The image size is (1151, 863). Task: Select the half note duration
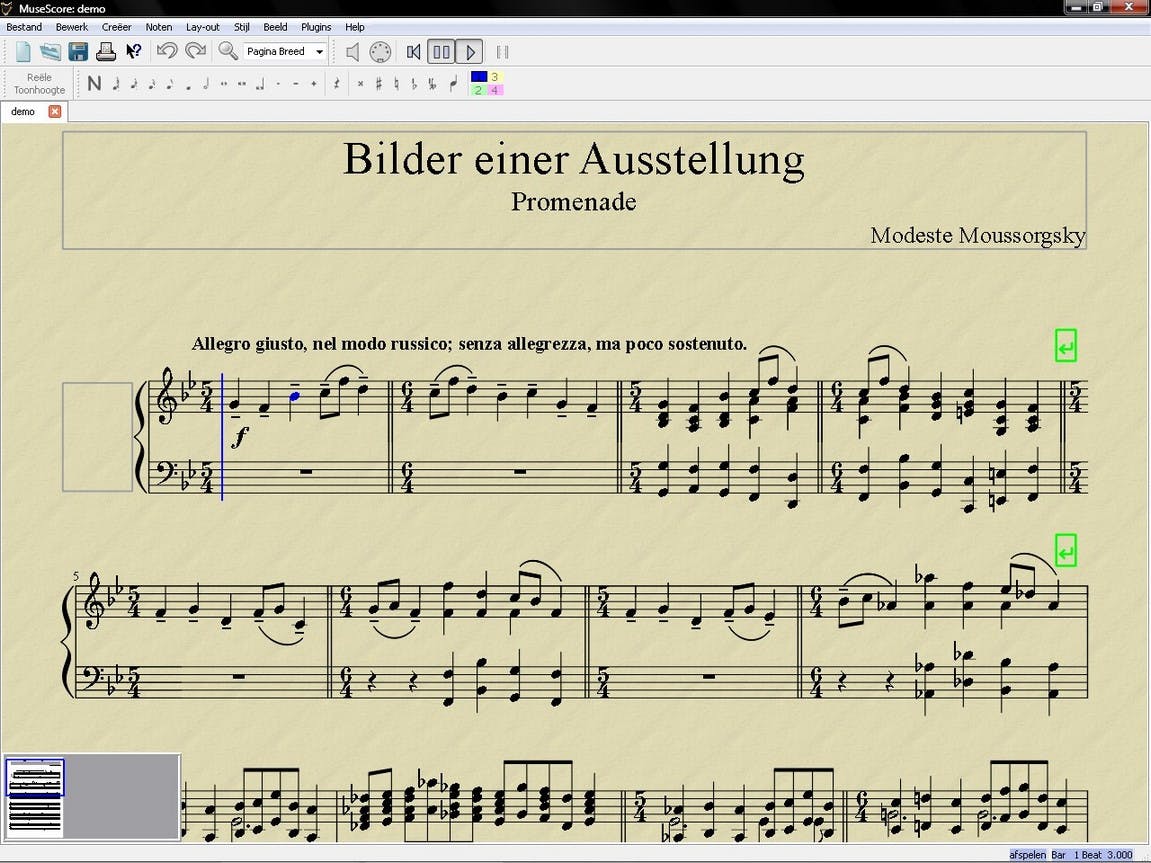(206, 84)
